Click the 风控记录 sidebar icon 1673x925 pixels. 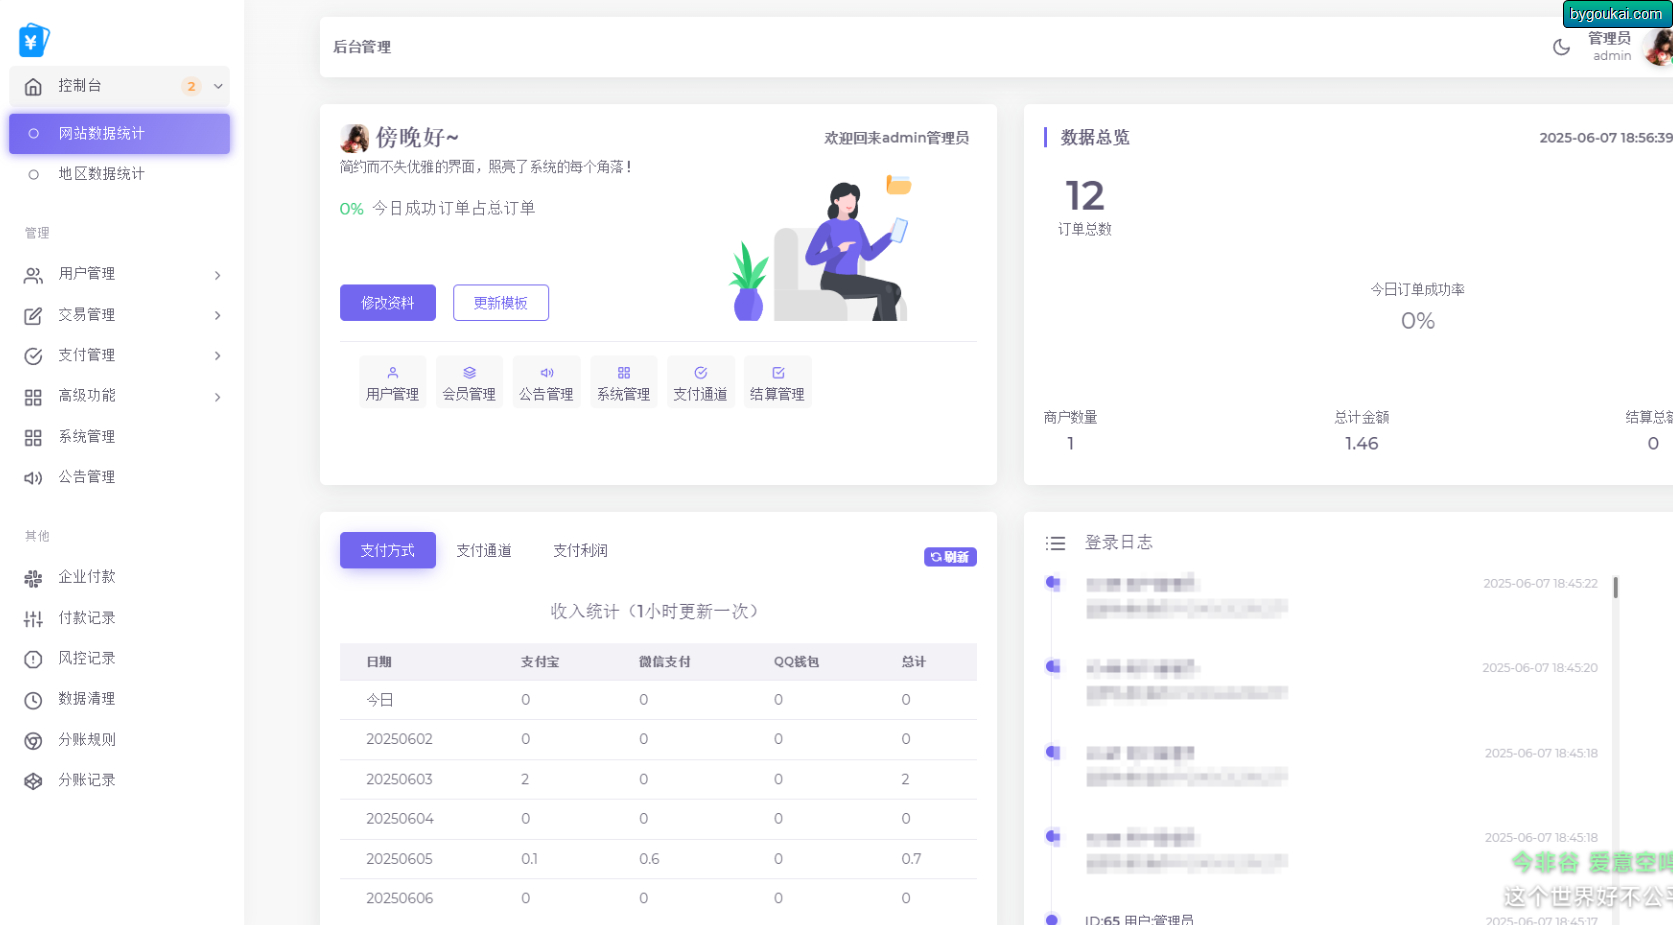33,659
